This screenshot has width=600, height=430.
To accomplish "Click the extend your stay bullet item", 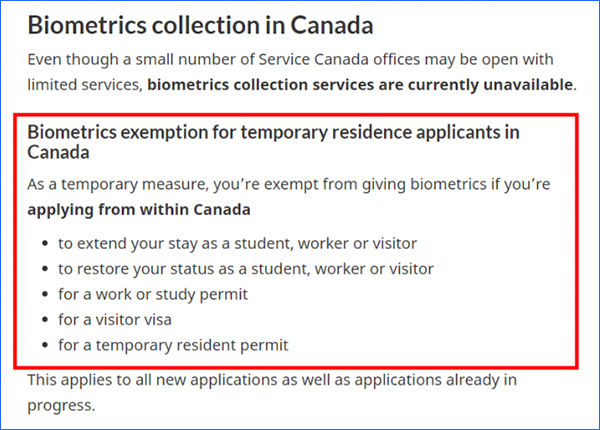I will point(237,243).
